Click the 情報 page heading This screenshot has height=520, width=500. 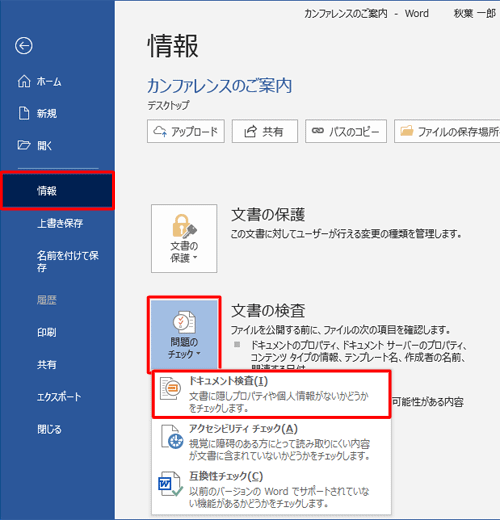click(x=173, y=46)
